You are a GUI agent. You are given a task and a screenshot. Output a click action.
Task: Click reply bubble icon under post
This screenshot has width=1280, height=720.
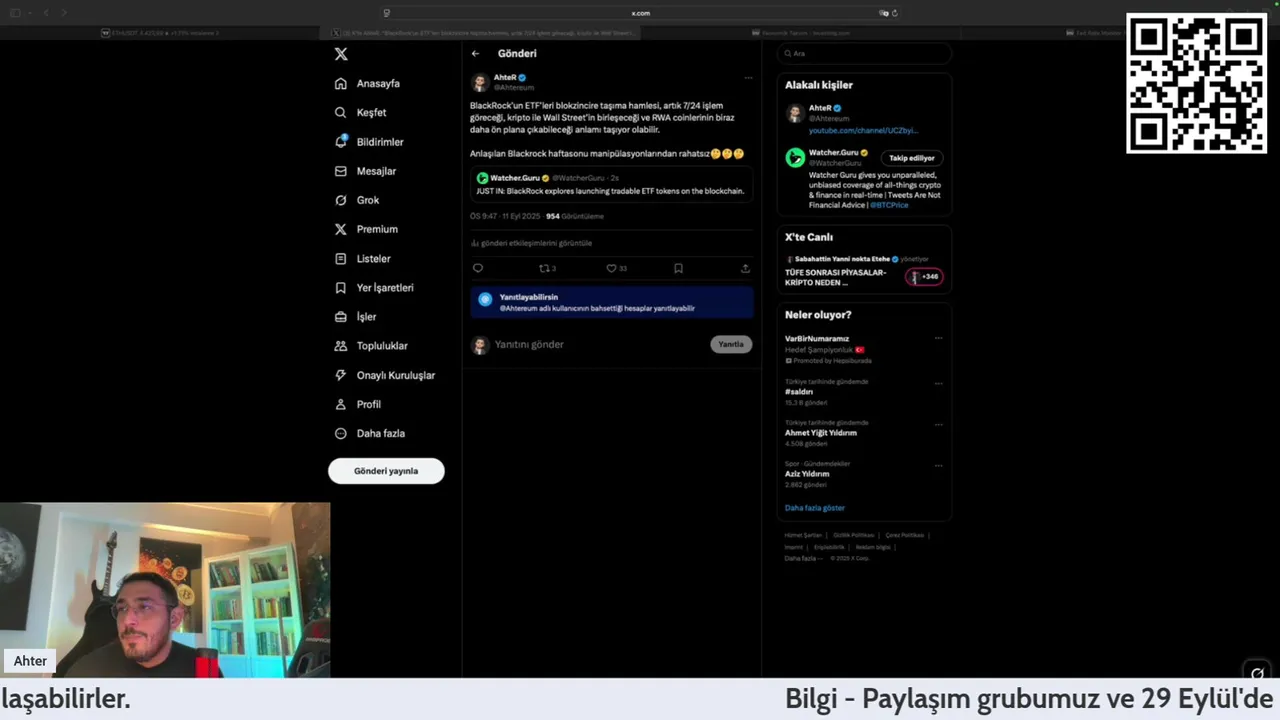[x=478, y=268]
